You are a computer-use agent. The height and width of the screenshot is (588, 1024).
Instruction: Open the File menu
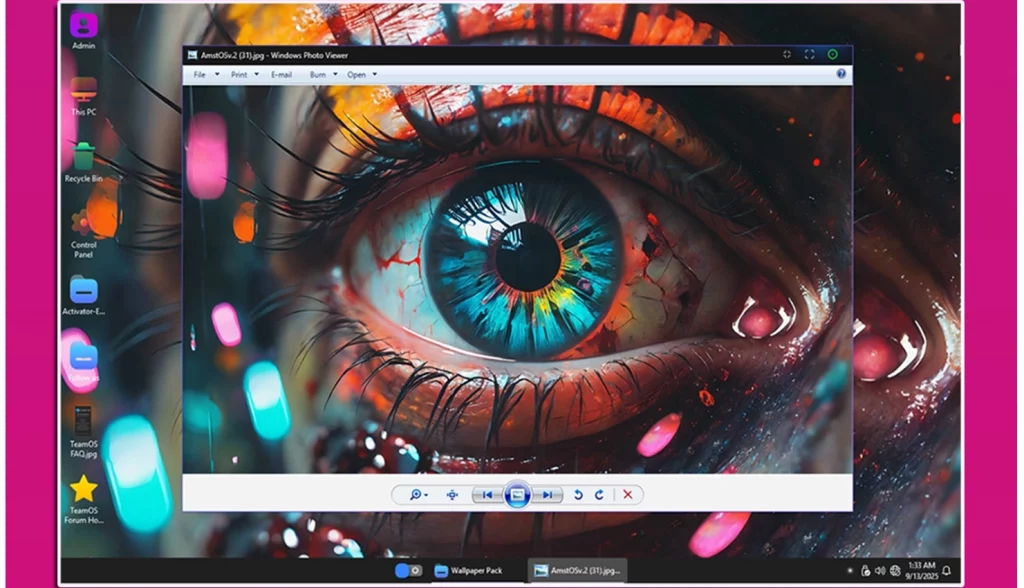200,75
